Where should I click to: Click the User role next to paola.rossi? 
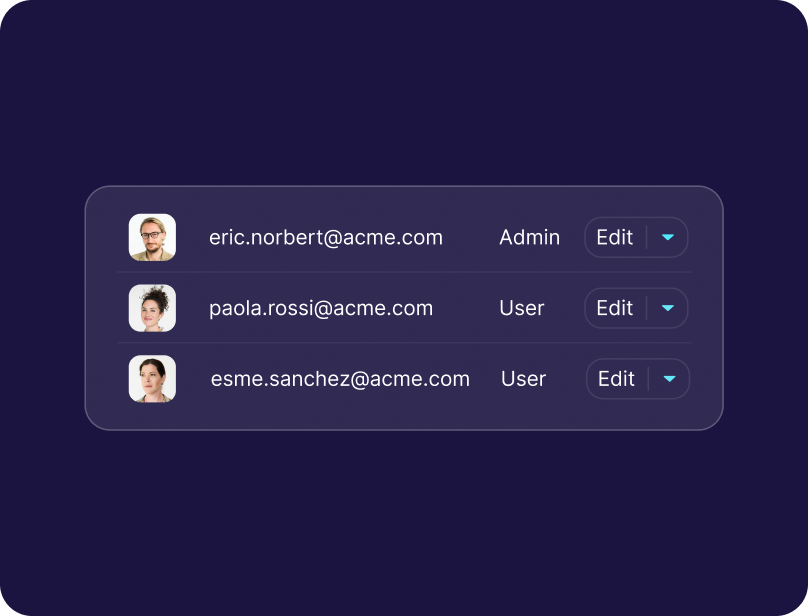click(522, 308)
